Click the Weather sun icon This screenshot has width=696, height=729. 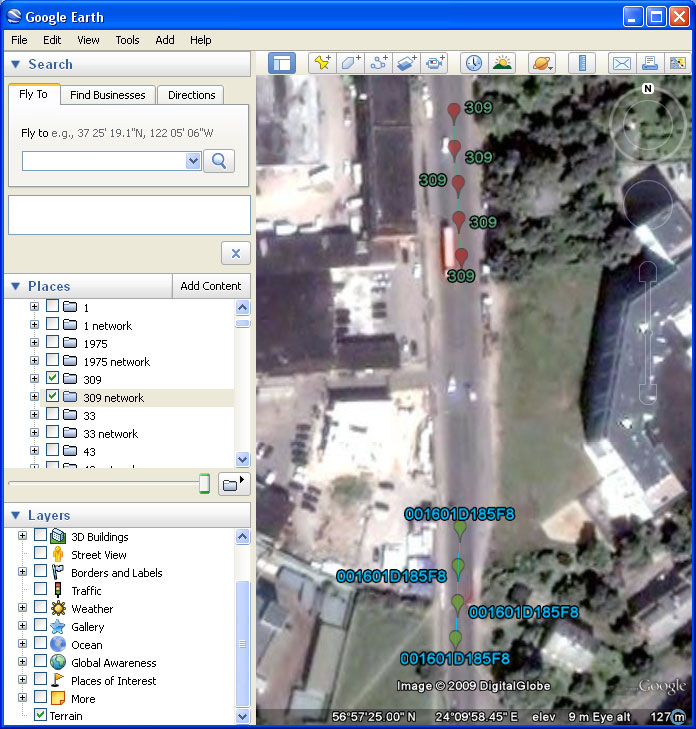coord(58,608)
